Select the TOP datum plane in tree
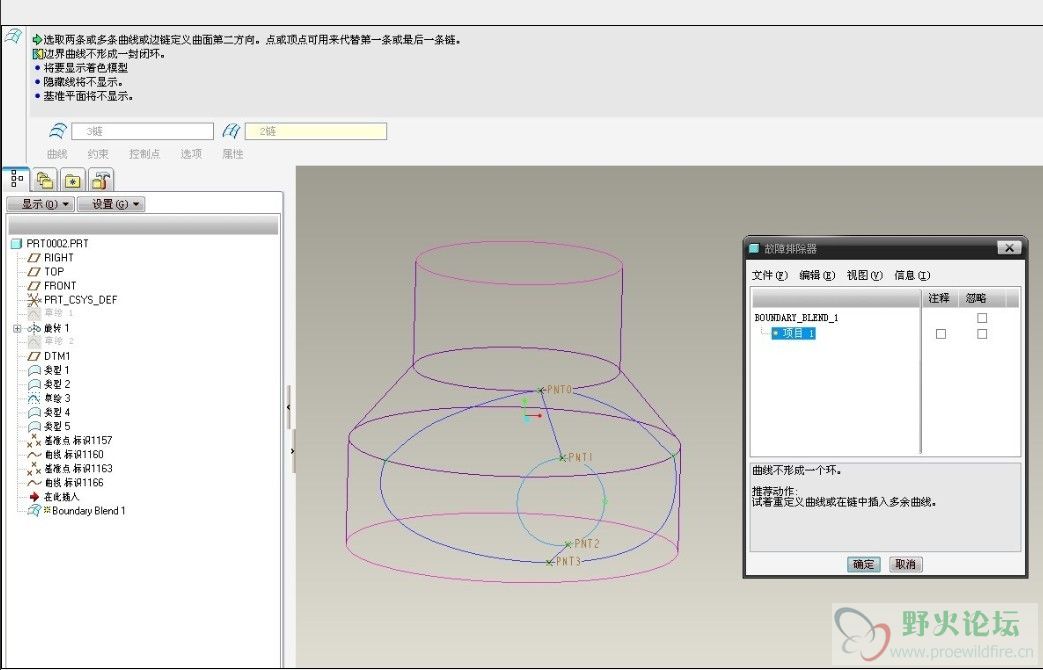The image size is (1043, 670). (46, 271)
